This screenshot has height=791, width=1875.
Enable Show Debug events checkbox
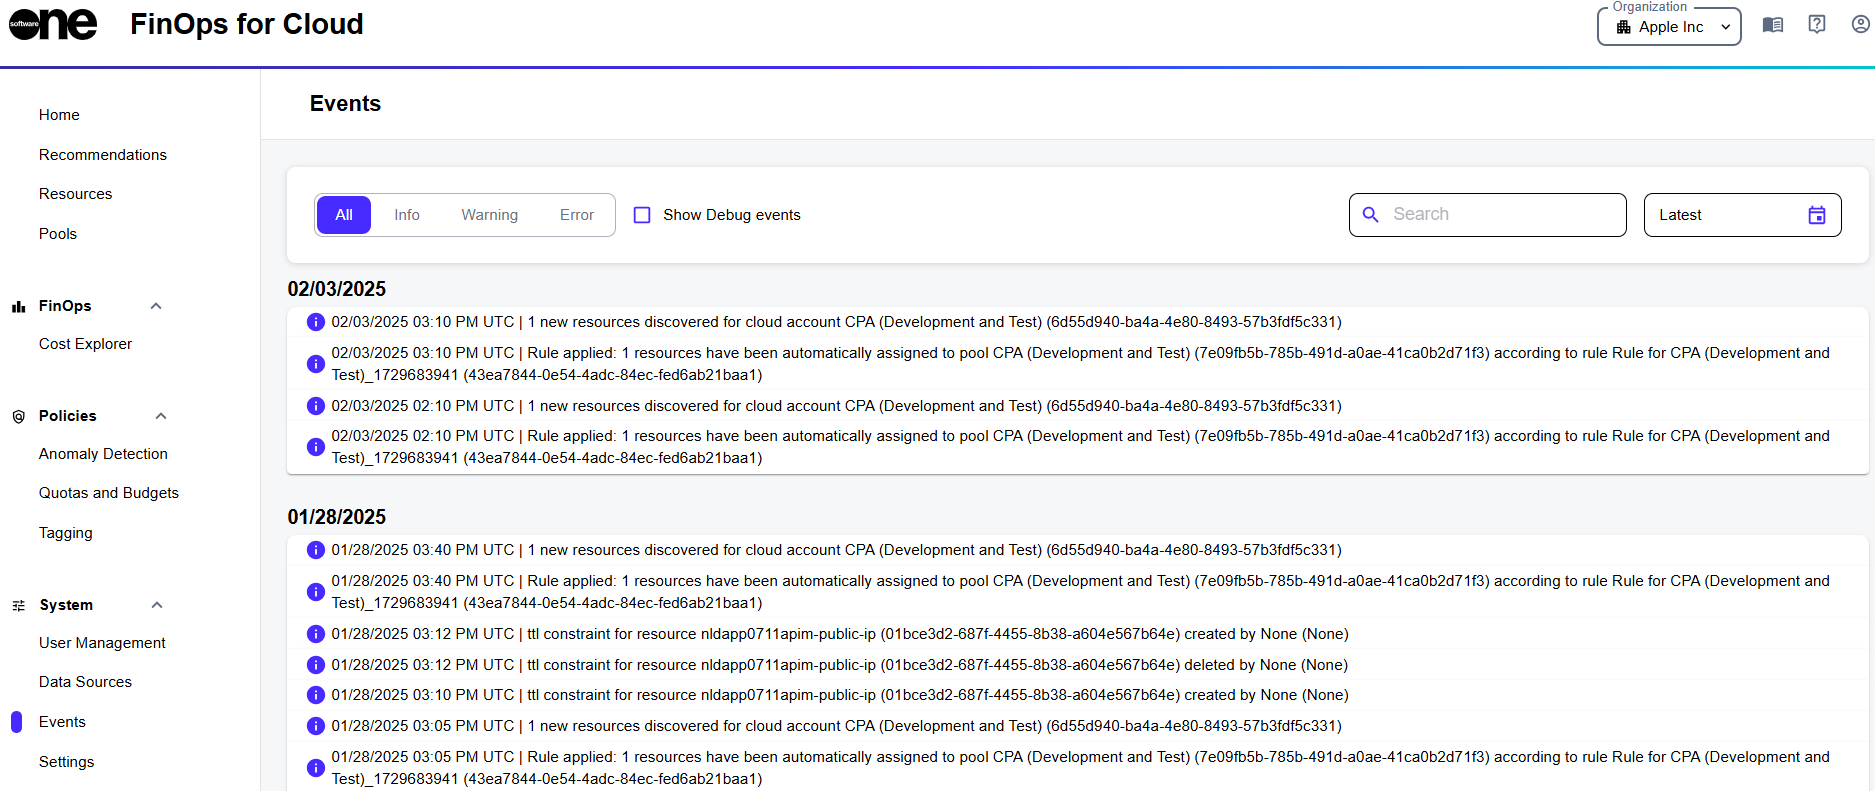click(642, 215)
